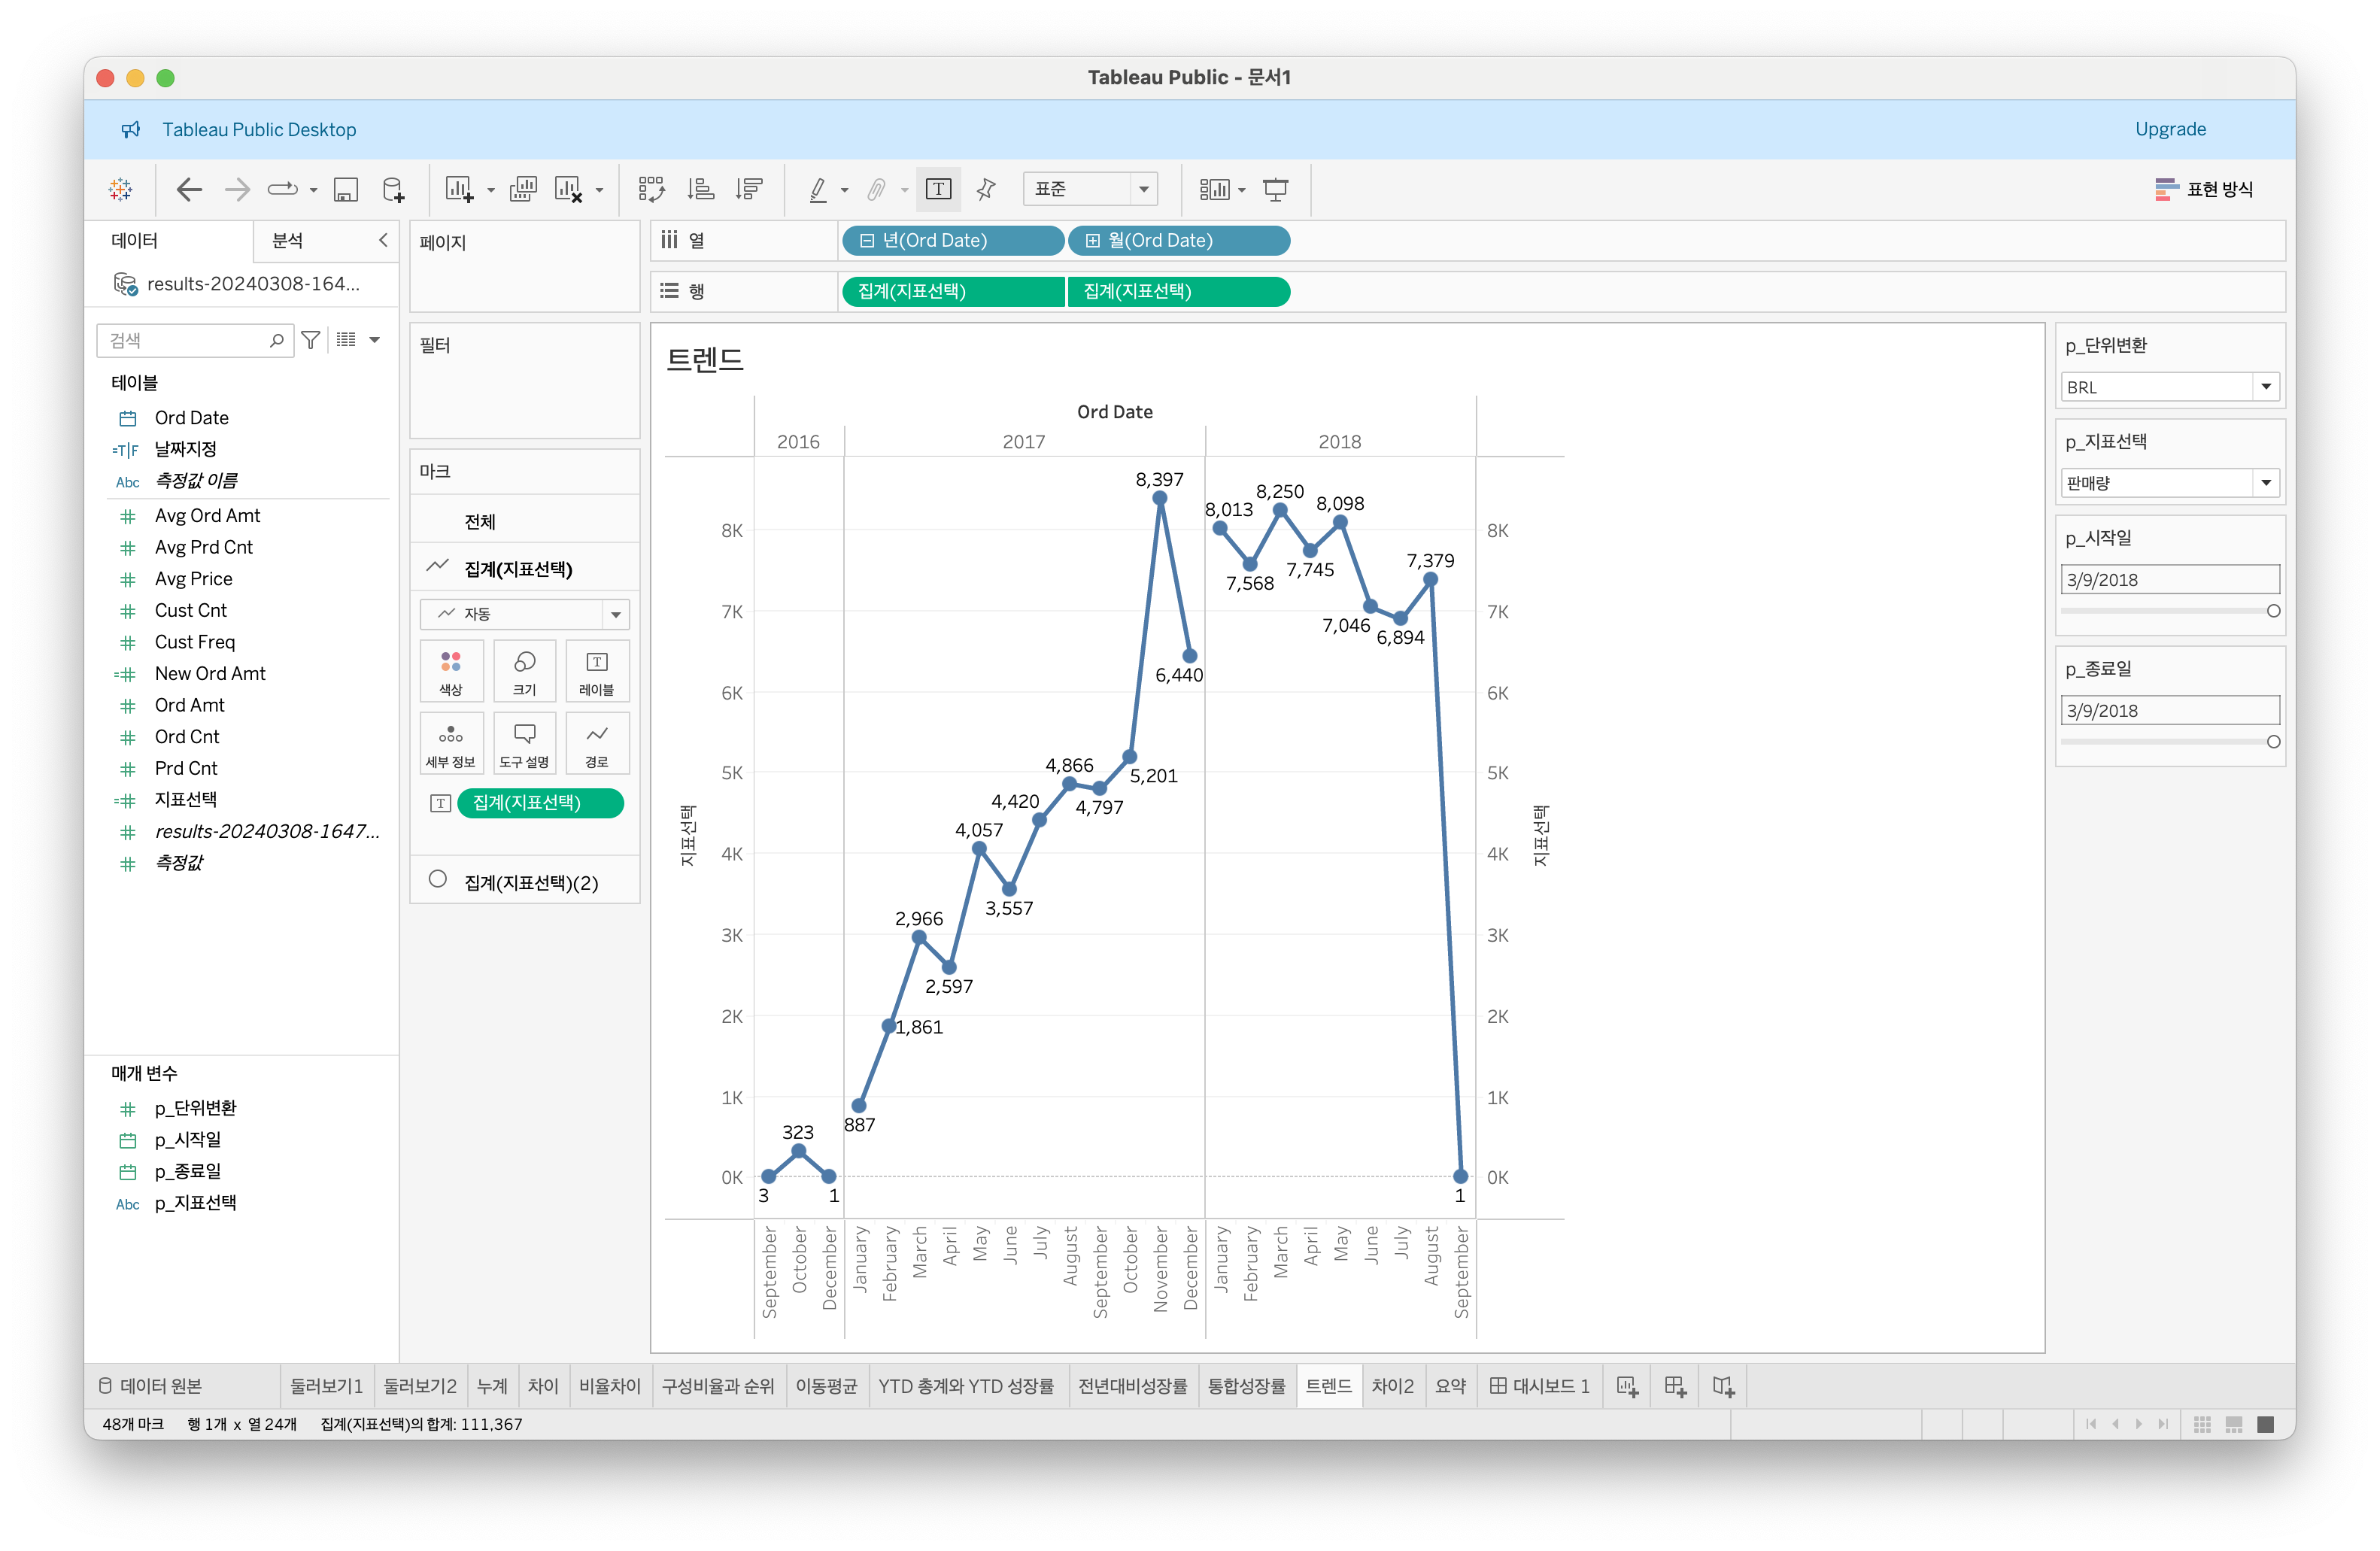
Task: Click the undo back arrow in toolbar
Action: click(x=188, y=189)
